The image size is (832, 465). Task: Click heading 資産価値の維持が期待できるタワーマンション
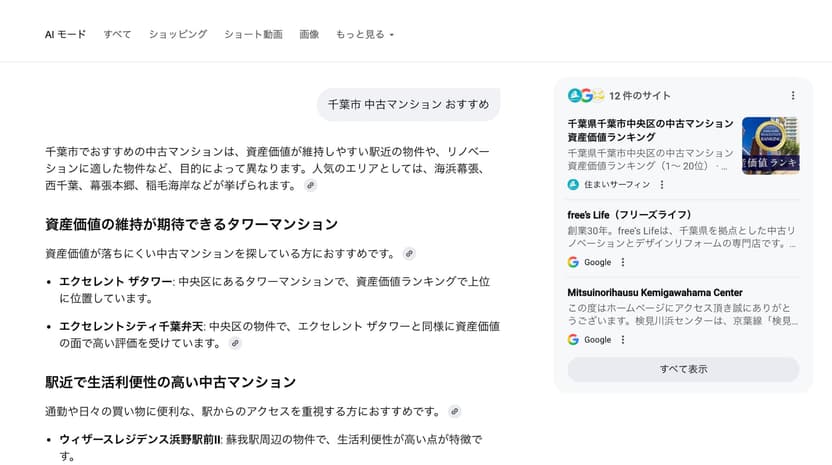click(192, 224)
